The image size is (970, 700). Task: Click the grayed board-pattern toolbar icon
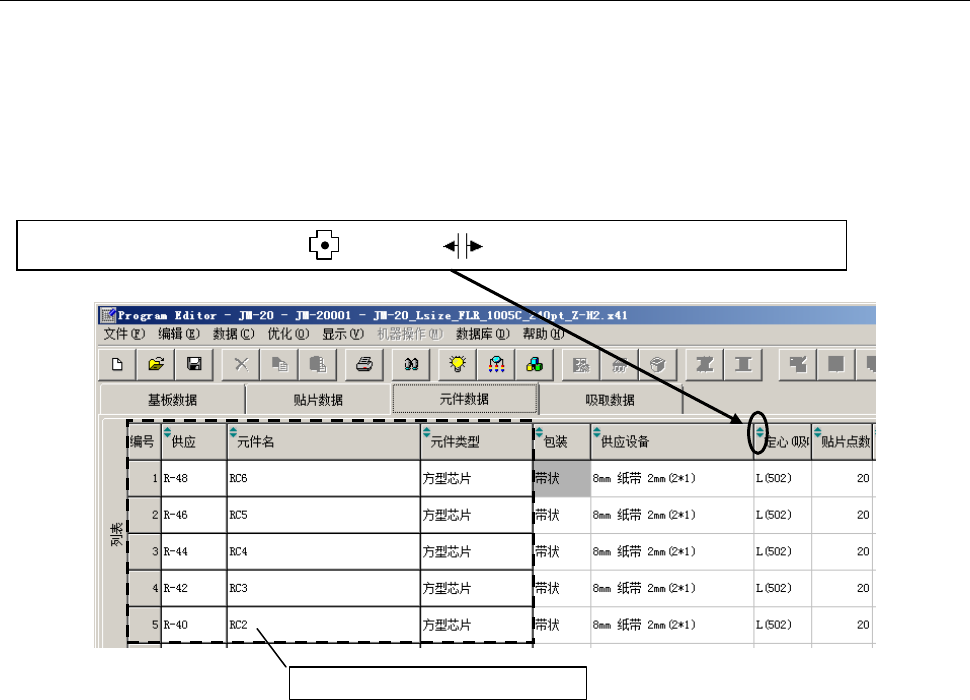coord(581,364)
